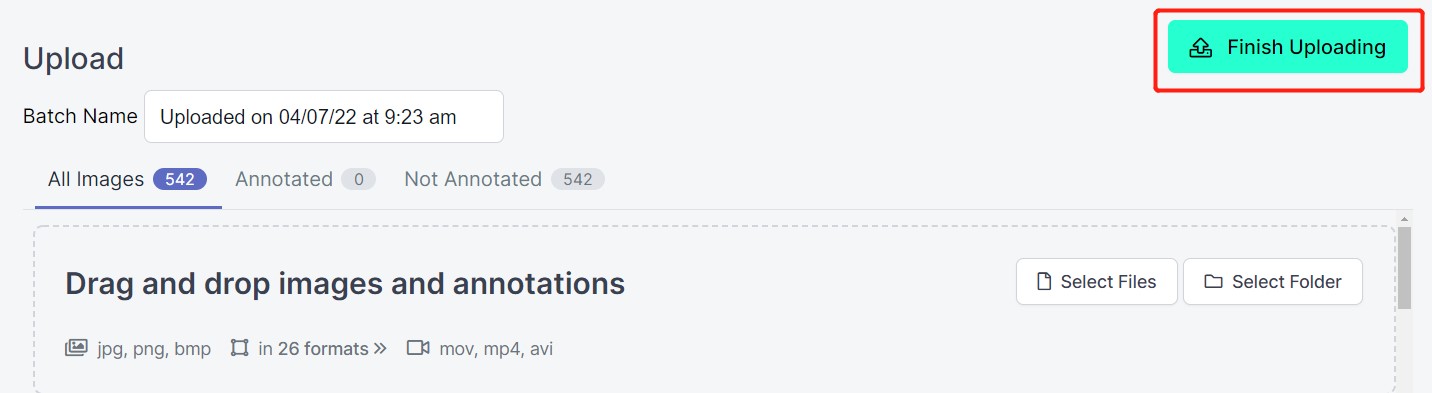Click the annotation bounding box icon

239,348
